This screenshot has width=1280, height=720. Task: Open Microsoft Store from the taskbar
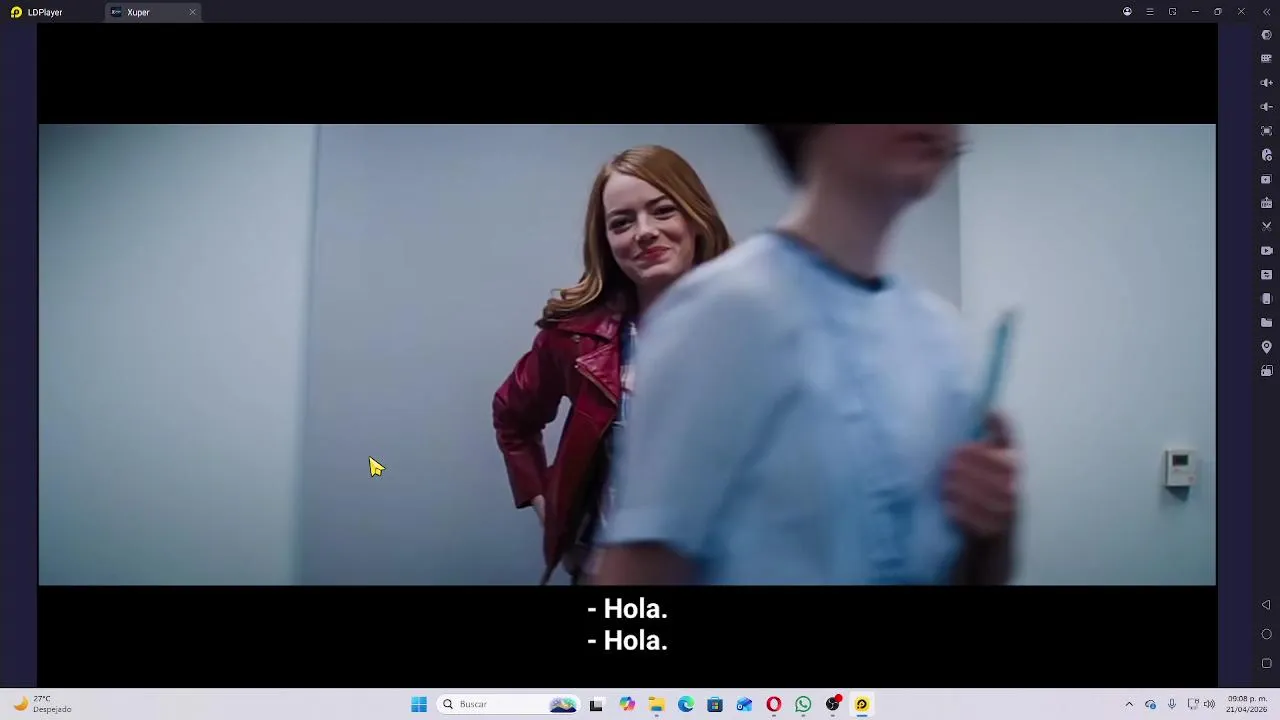pos(715,704)
